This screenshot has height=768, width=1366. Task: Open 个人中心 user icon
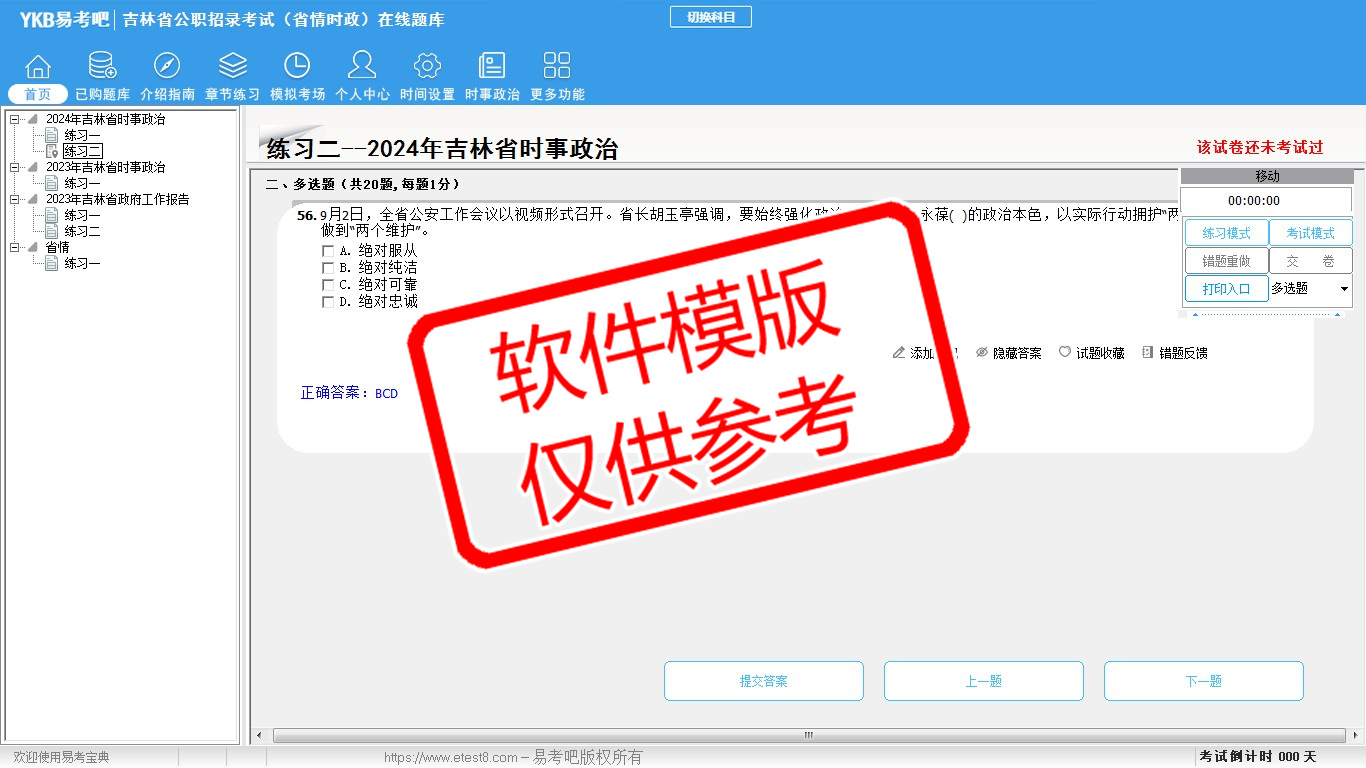[x=362, y=67]
